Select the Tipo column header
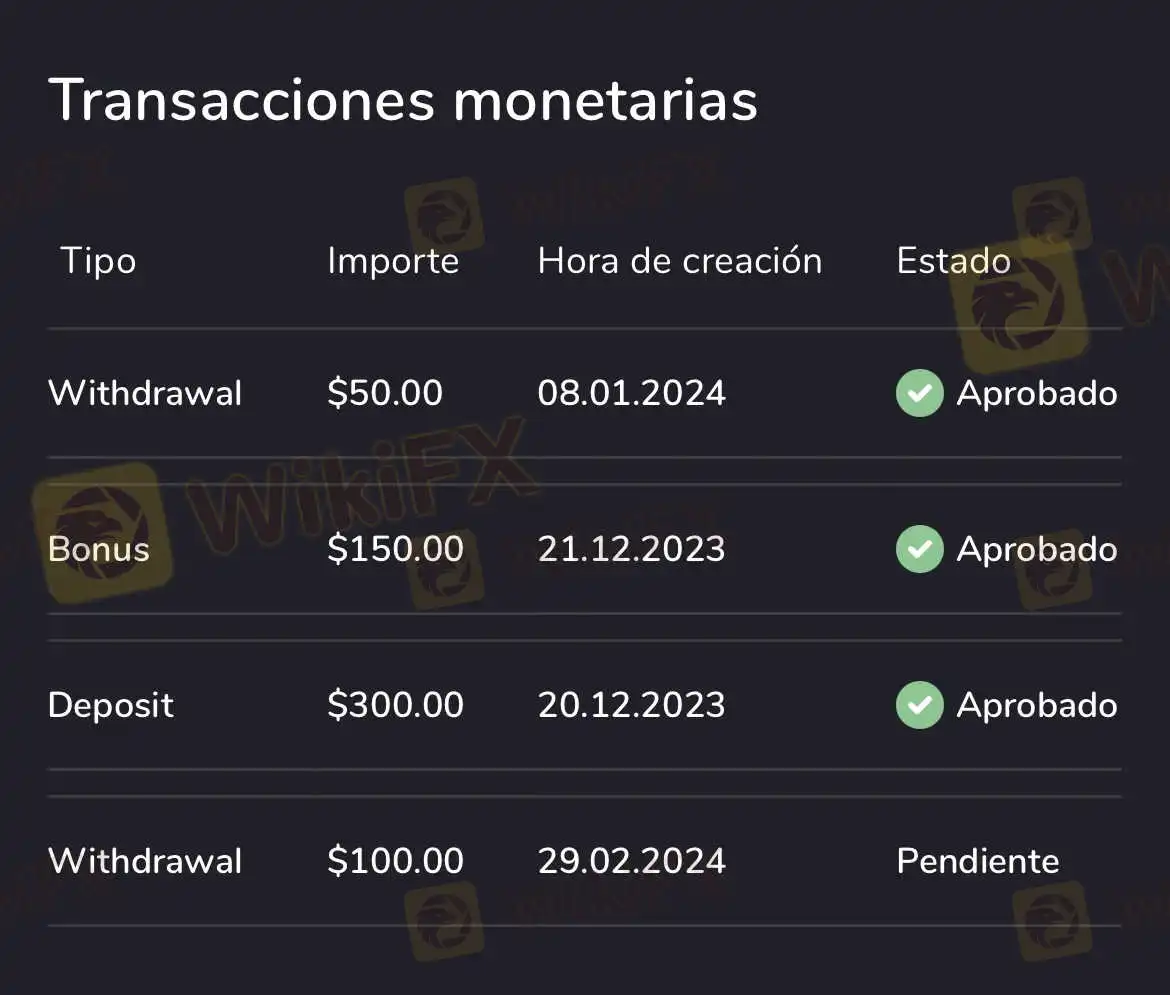Image resolution: width=1170 pixels, height=995 pixels. (x=98, y=261)
